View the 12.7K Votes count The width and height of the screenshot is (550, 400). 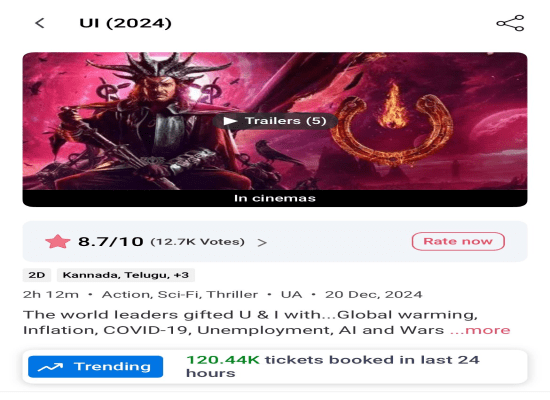pos(197,242)
